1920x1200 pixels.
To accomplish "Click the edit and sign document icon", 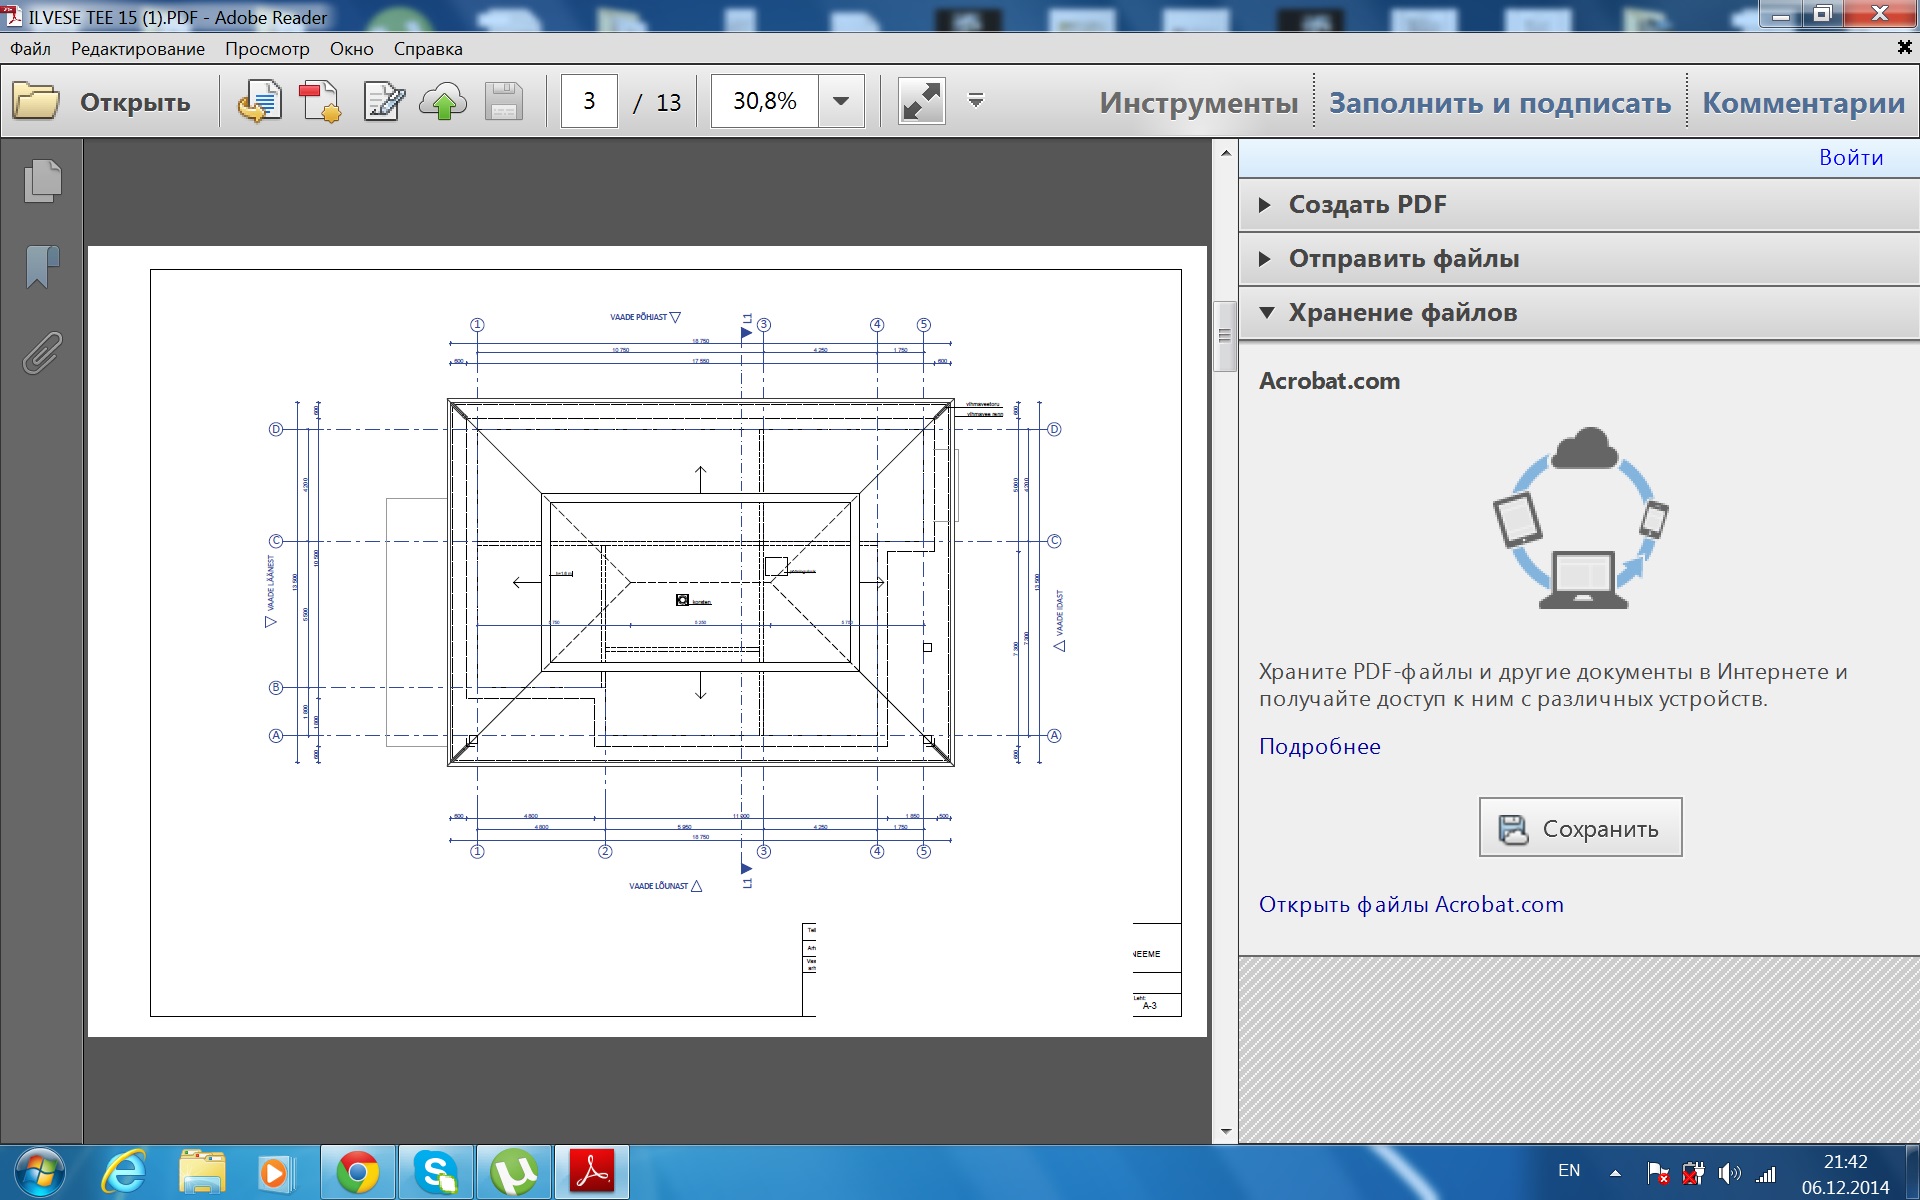I will point(383,102).
